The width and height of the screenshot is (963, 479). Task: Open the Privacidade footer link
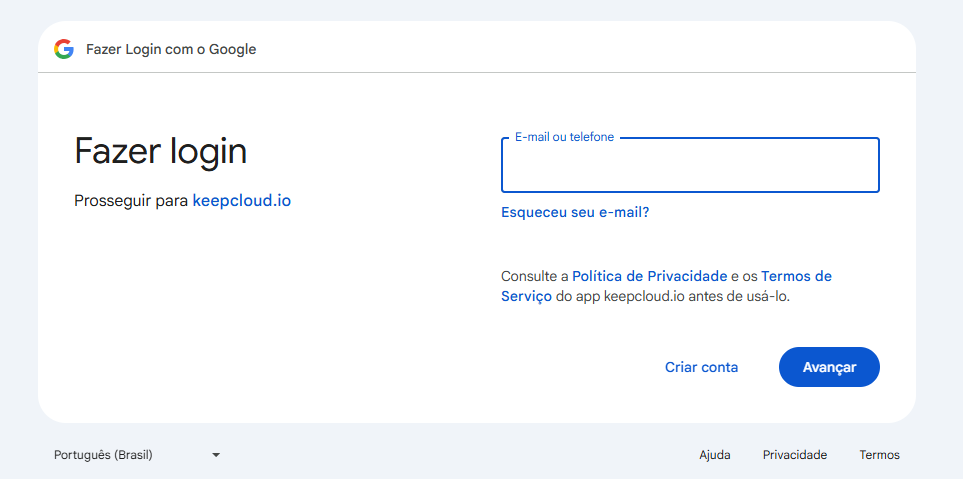[795, 455]
